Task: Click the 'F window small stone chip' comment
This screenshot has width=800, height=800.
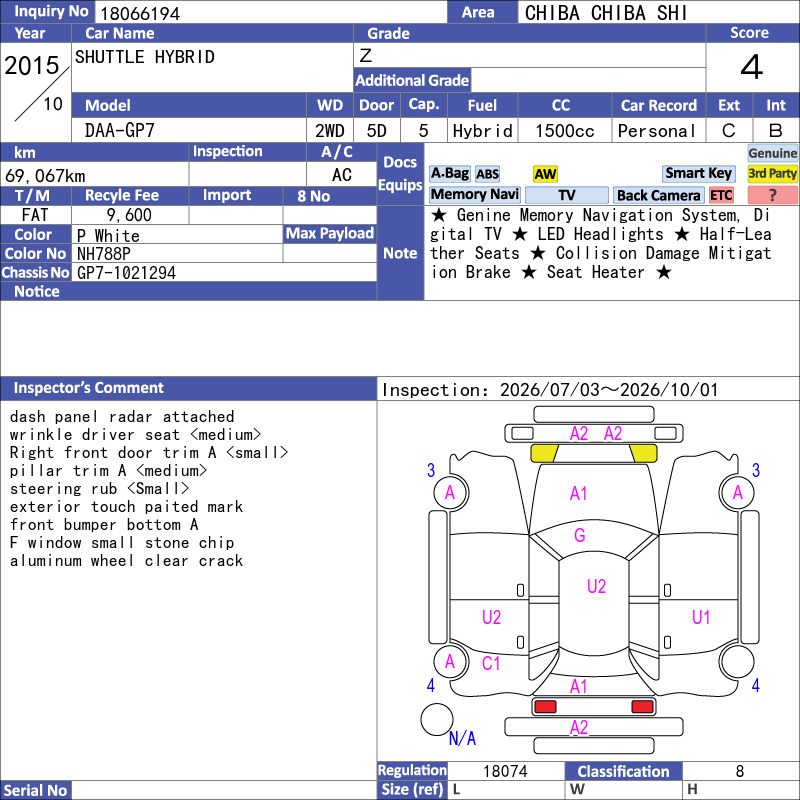Action: [x=122, y=543]
